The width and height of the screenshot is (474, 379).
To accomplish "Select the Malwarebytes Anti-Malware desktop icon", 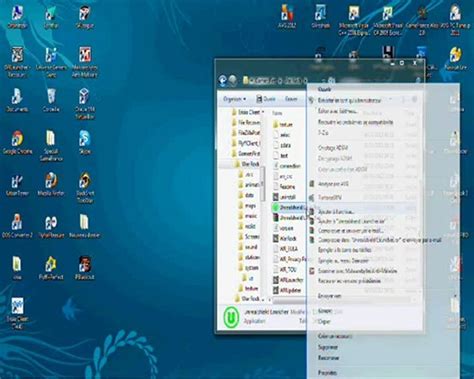I will pos(85,62).
